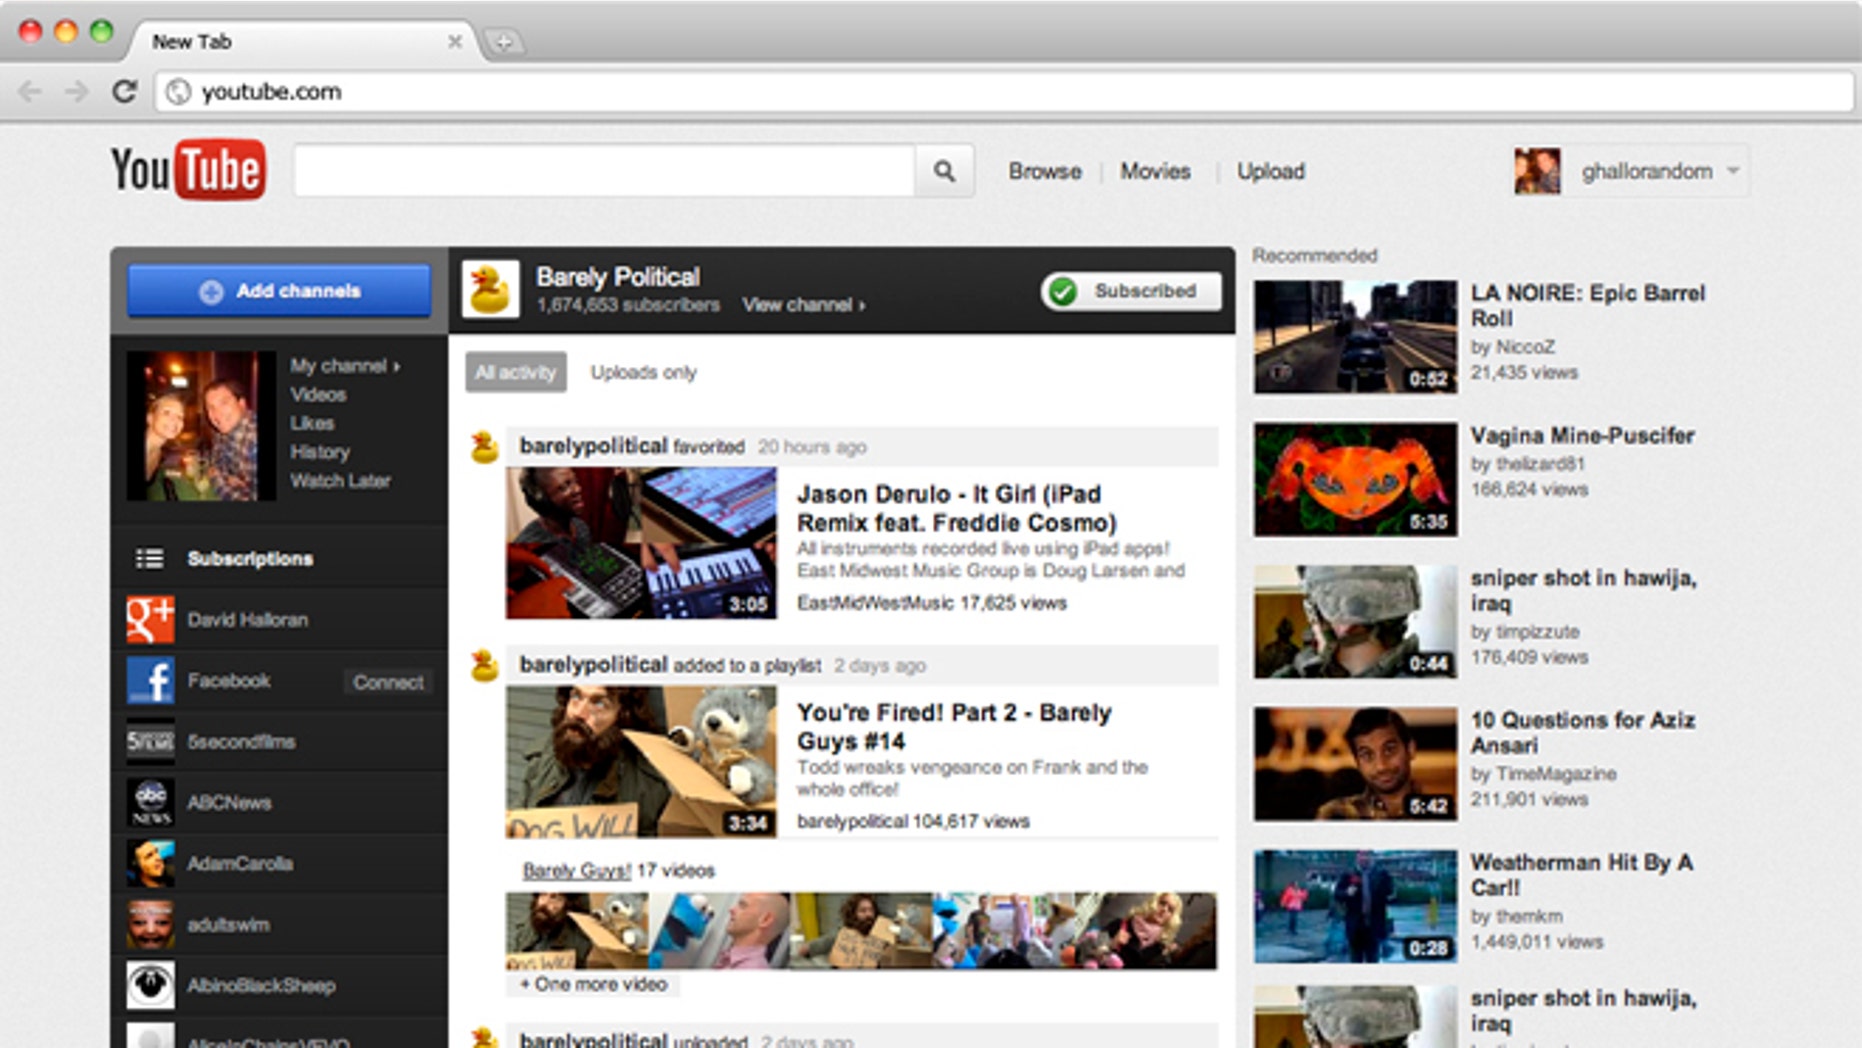The image size is (1862, 1048).
Task: Click the YouTube search input field
Action: click(x=604, y=171)
